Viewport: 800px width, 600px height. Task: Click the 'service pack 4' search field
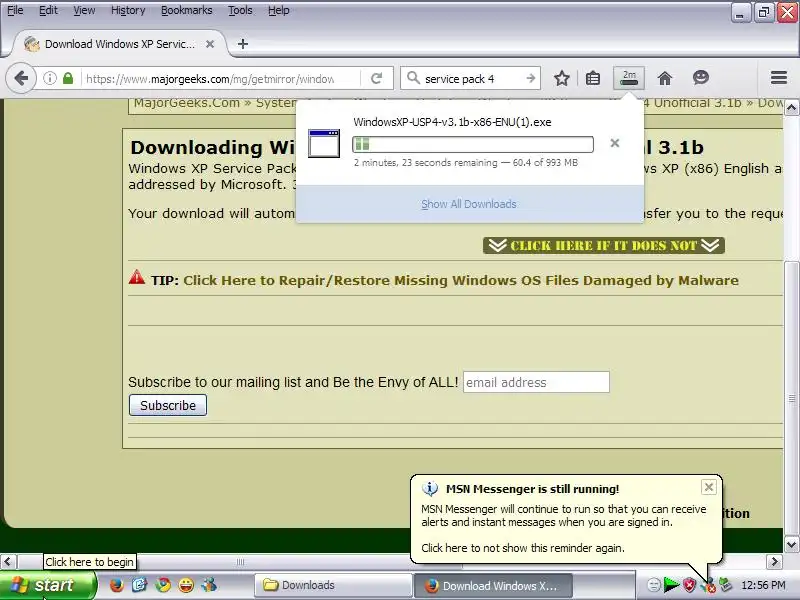[471, 79]
